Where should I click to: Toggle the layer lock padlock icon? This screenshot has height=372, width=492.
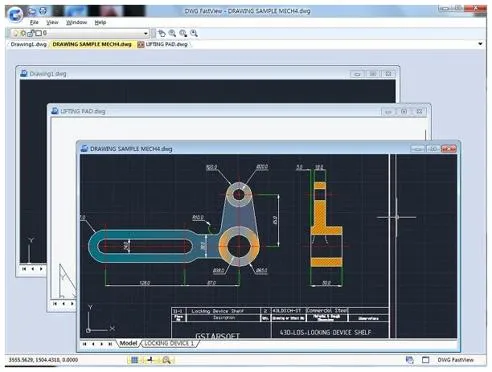[30, 33]
